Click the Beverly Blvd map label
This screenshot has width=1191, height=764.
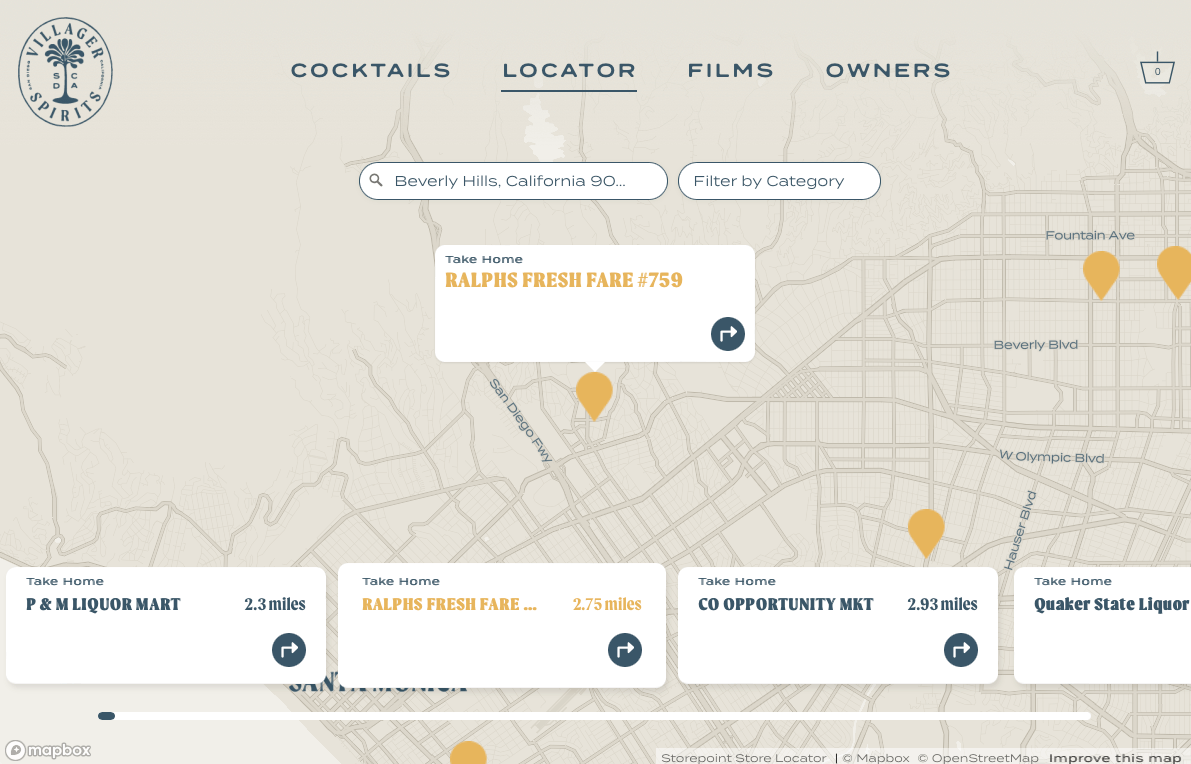point(1035,345)
